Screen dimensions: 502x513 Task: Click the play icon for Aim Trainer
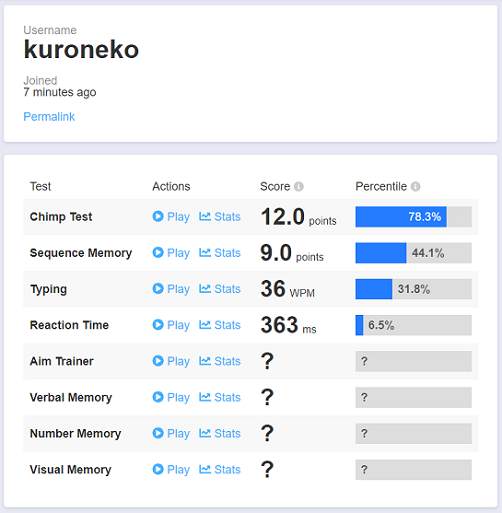pyautogui.click(x=158, y=361)
